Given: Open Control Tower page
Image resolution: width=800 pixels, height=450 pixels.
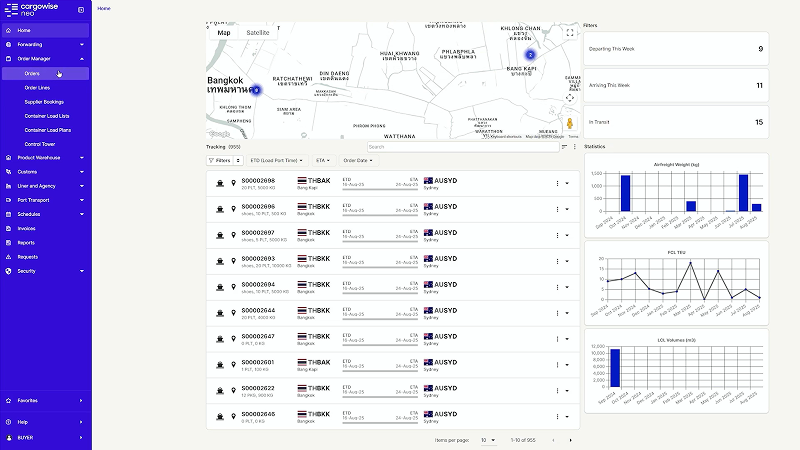Looking at the screenshot, I should (x=39, y=144).
